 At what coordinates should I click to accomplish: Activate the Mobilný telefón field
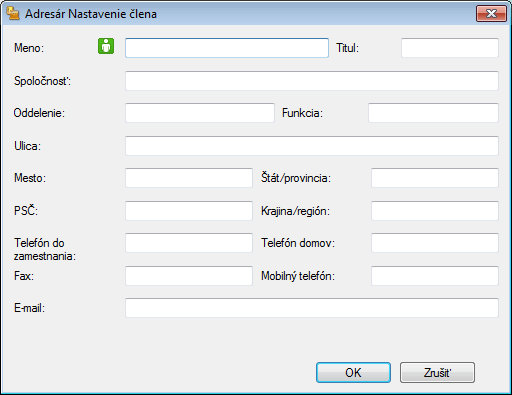point(435,276)
